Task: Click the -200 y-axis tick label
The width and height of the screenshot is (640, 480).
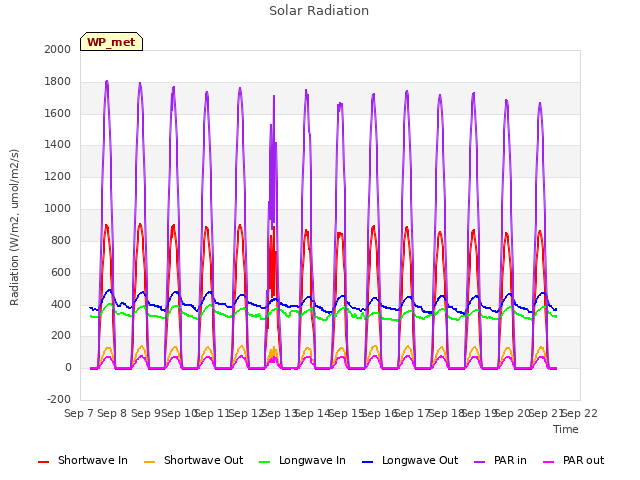Action: (59, 400)
